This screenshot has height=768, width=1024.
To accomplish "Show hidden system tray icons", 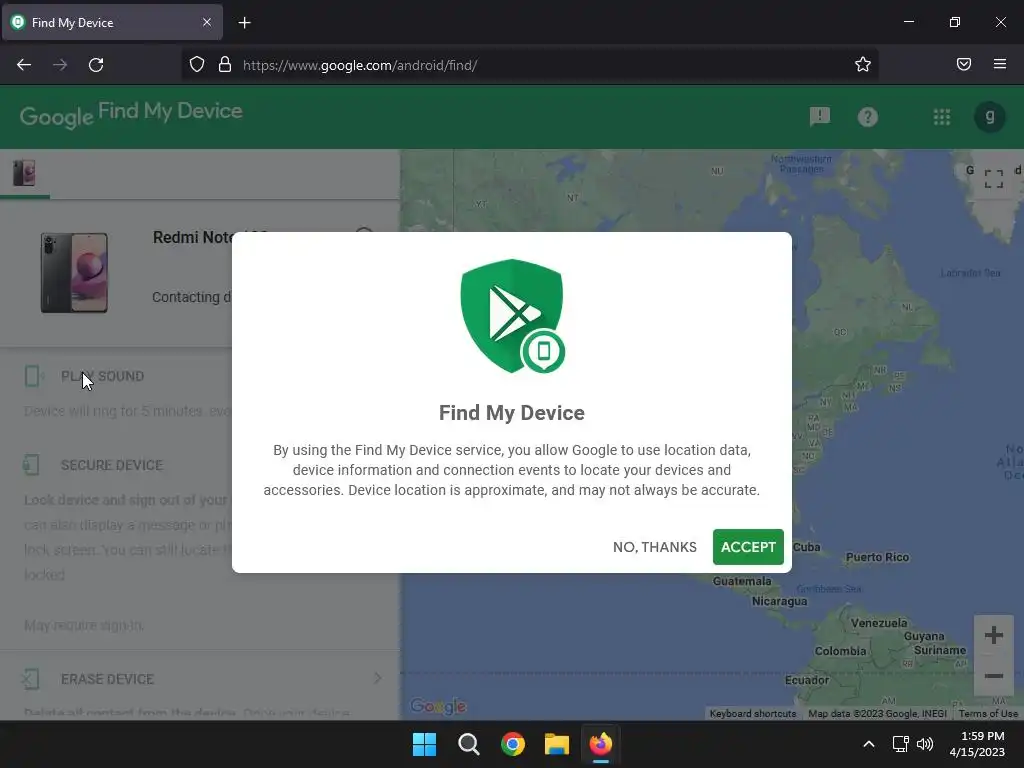I will pos(869,744).
